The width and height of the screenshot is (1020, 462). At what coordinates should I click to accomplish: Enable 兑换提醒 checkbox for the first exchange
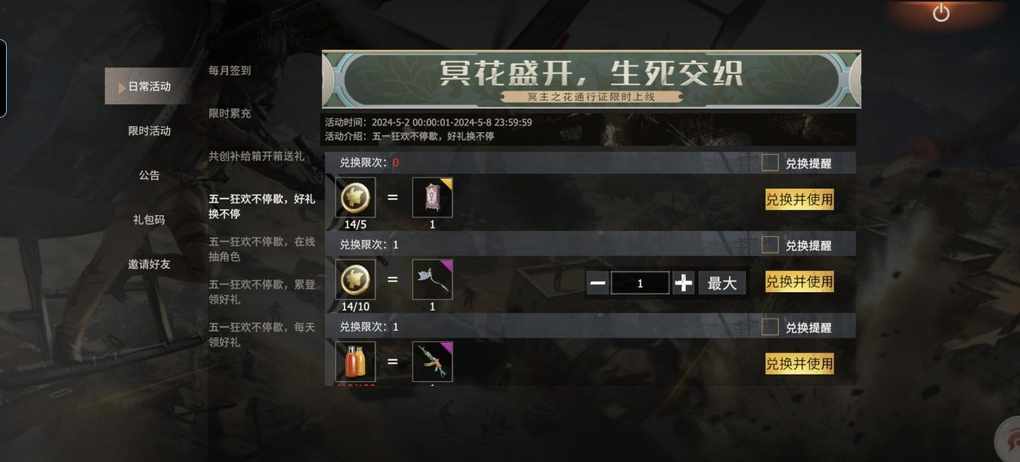(770, 163)
